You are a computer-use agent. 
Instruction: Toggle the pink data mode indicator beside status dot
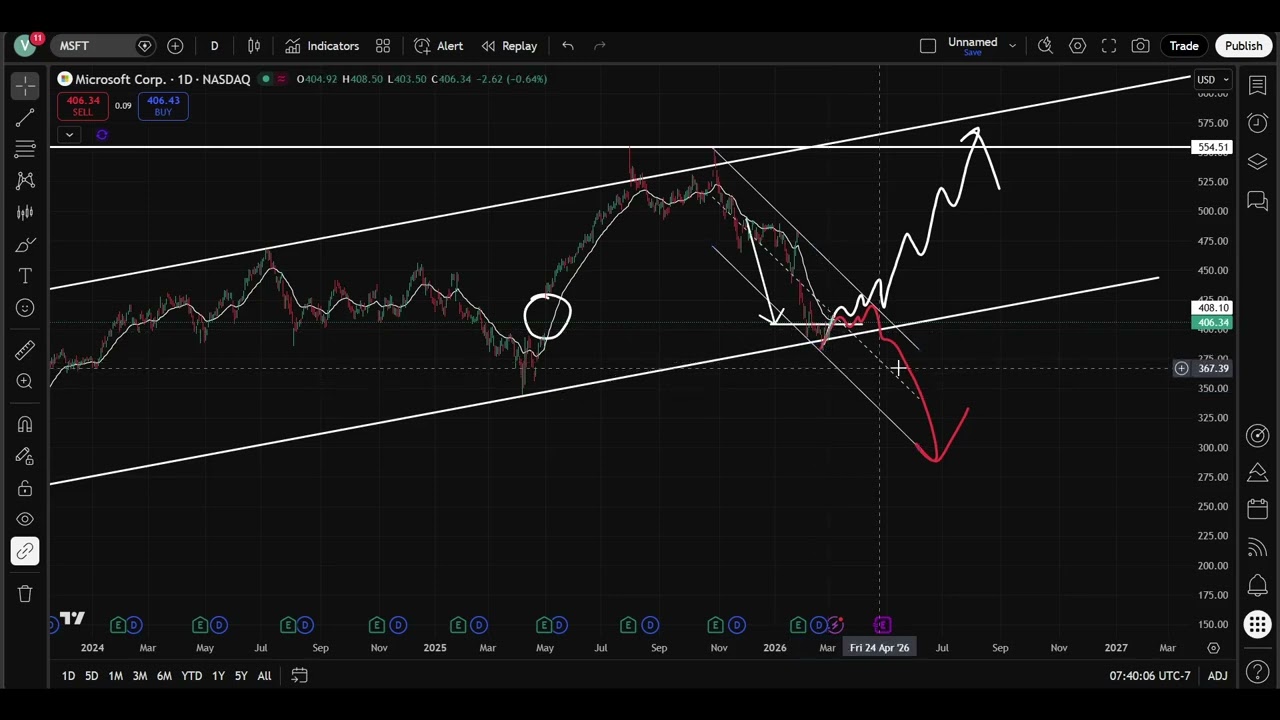point(281,79)
